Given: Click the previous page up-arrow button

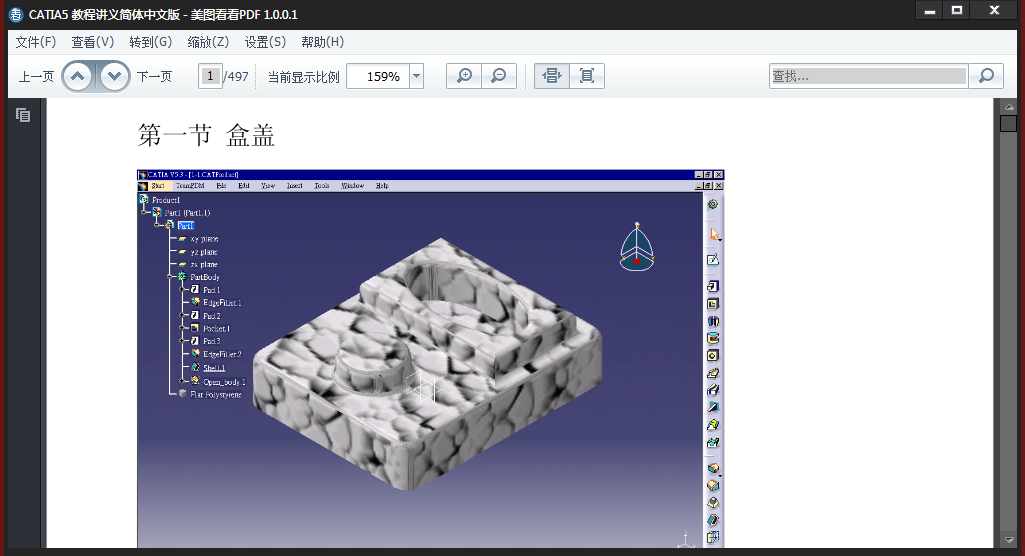Looking at the screenshot, I should tap(79, 76).
